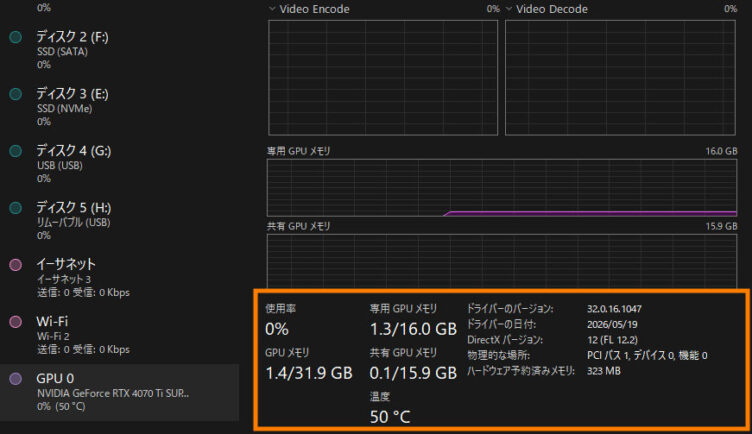This screenshot has width=752, height=434.
Task: Click the 共有 GPU メモリ usage graph
Action: 502,261
